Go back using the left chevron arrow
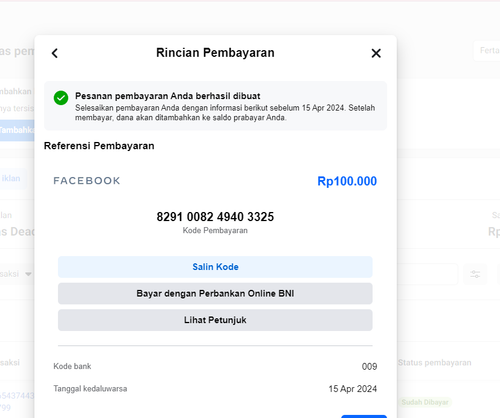Viewport: 500px width, 418px height. [x=55, y=53]
